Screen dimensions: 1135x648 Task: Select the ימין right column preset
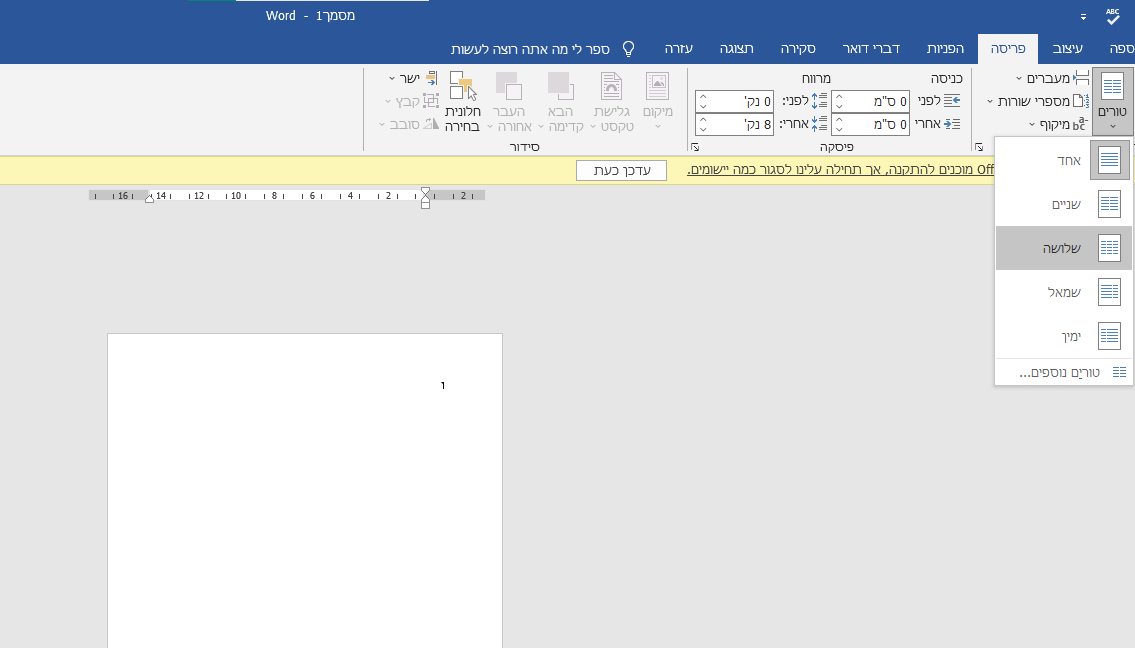click(1063, 336)
